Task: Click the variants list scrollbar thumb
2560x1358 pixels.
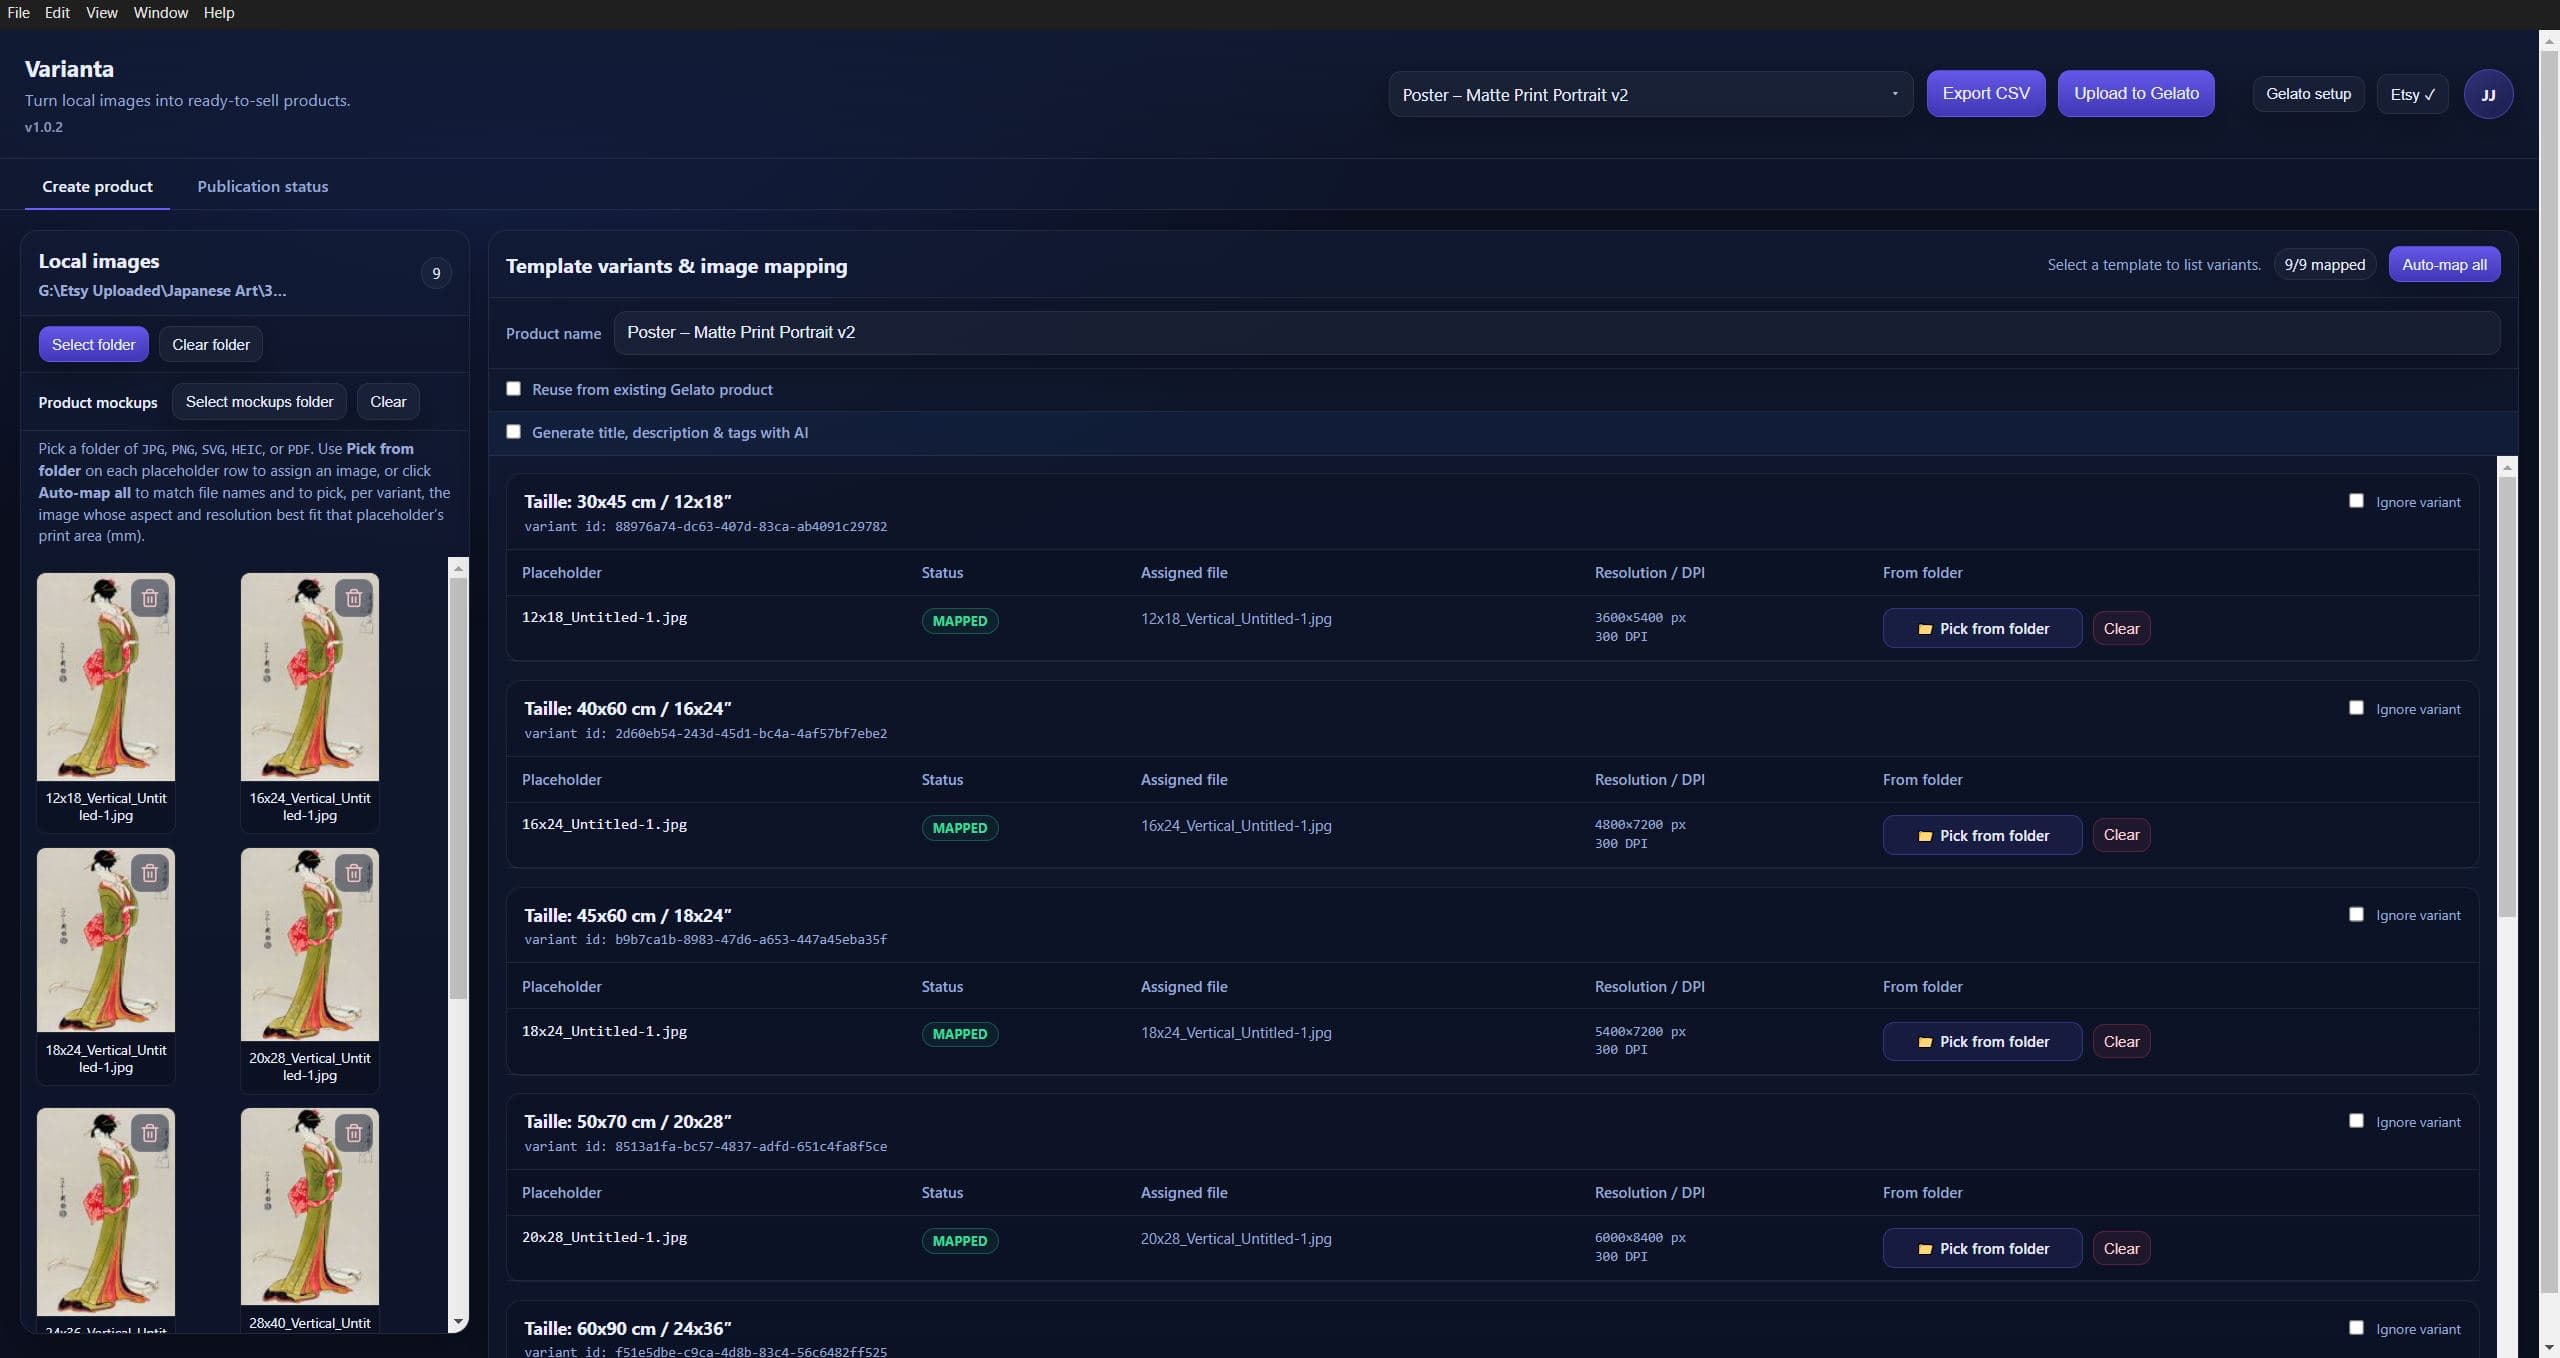Action: (x=2507, y=696)
